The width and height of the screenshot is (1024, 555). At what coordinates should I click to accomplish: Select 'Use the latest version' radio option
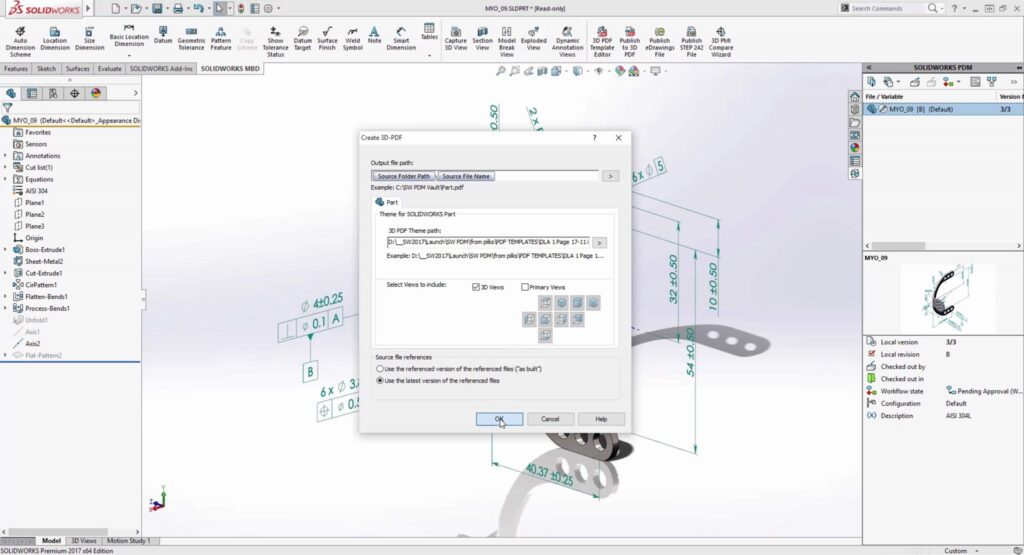pos(380,381)
